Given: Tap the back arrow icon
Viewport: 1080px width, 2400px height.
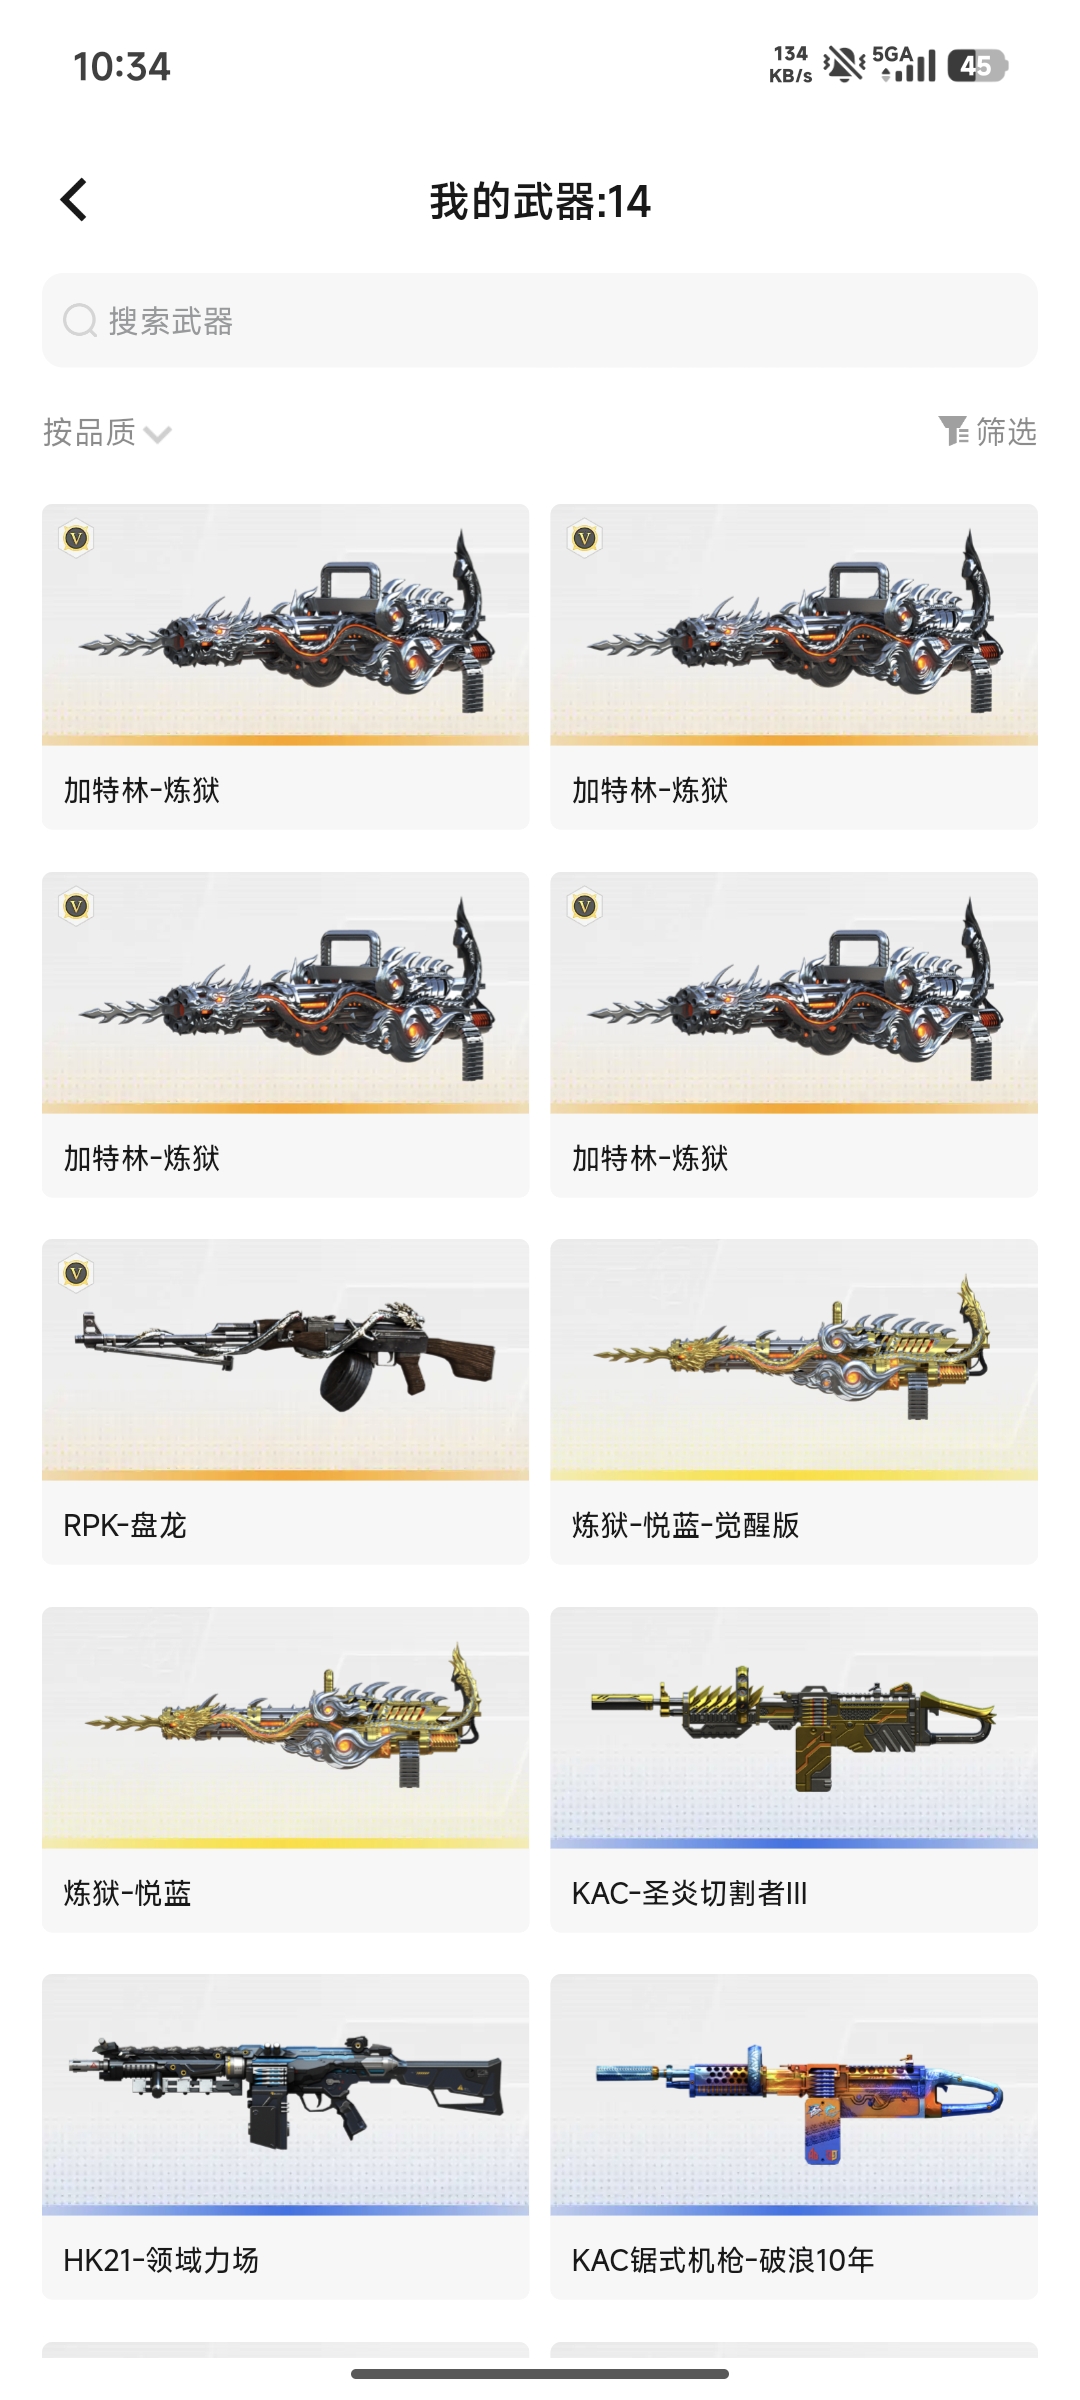Looking at the screenshot, I should pyautogui.click(x=75, y=200).
